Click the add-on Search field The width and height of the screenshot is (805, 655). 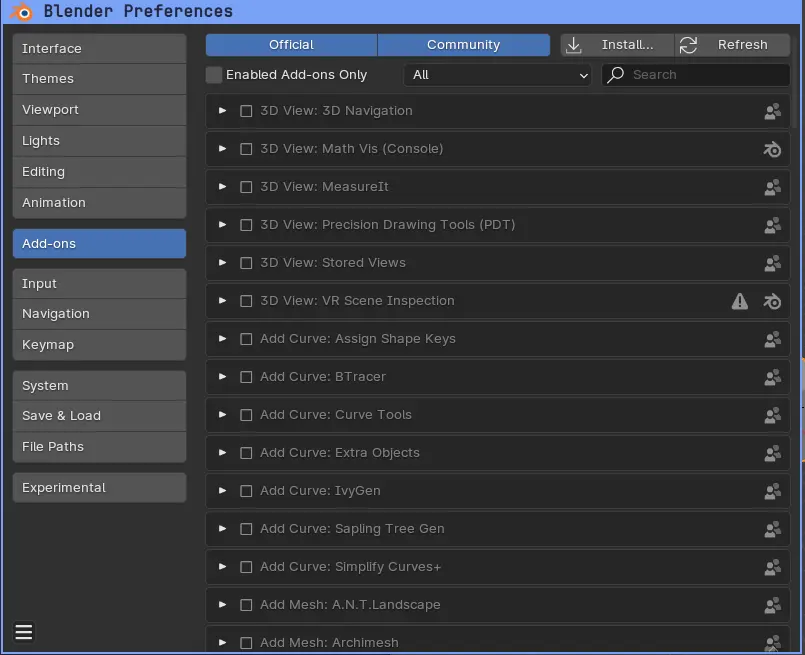coord(706,75)
